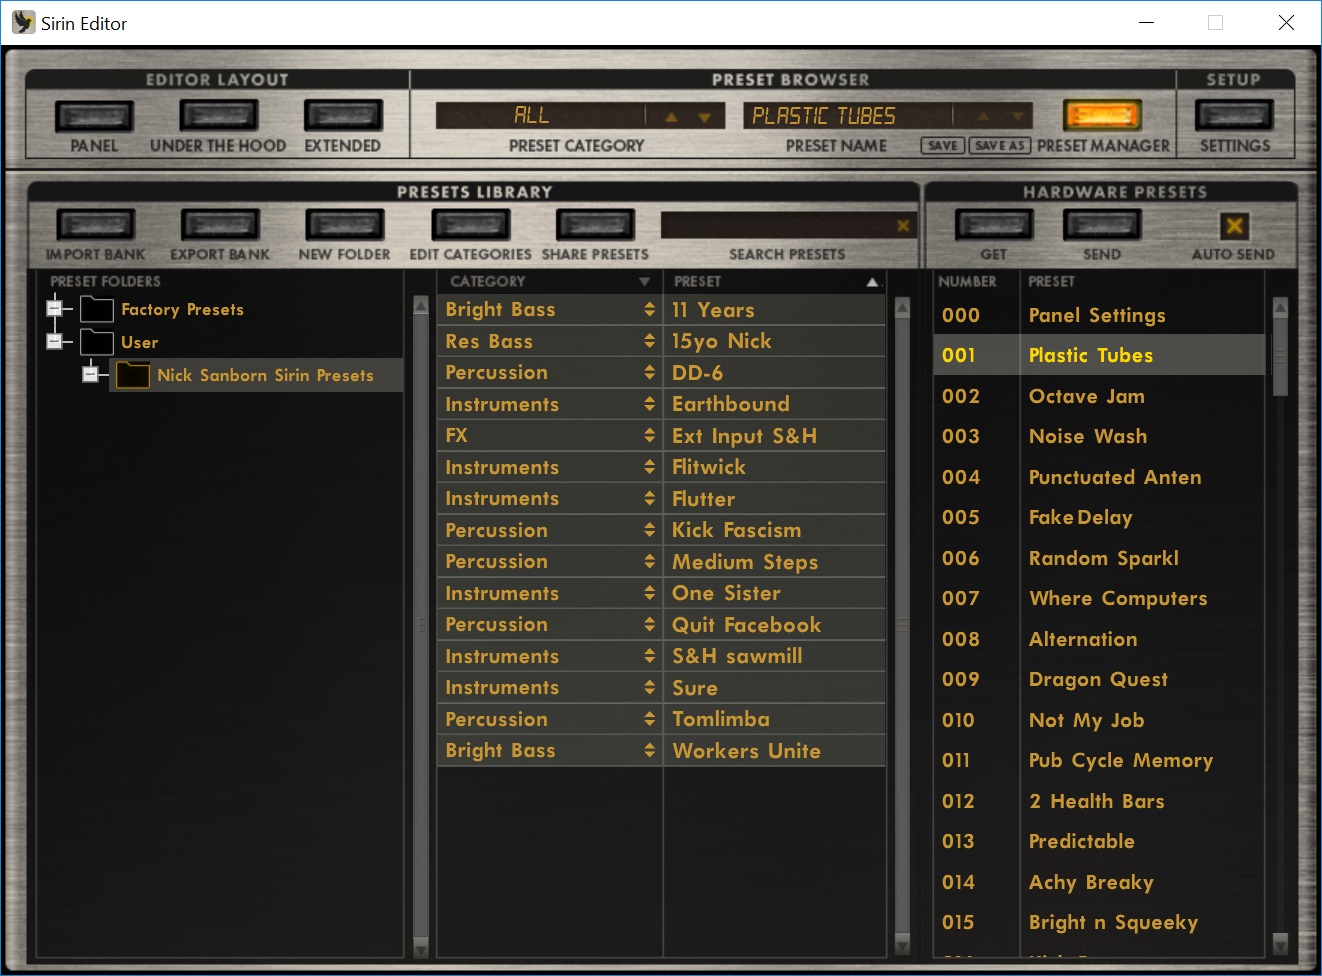Clear the preset search with the X
Image resolution: width=1322 pixels, height=976 pixels.
coord(903,225)
